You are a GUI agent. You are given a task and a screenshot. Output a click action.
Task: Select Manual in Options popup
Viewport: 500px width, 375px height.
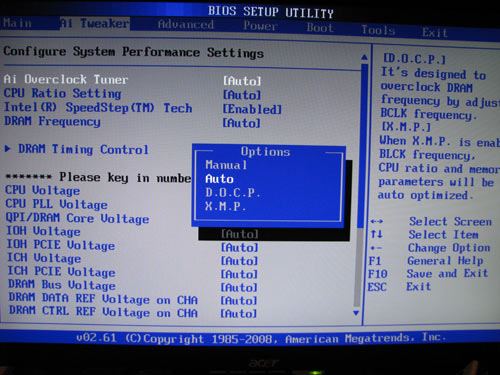226,165
